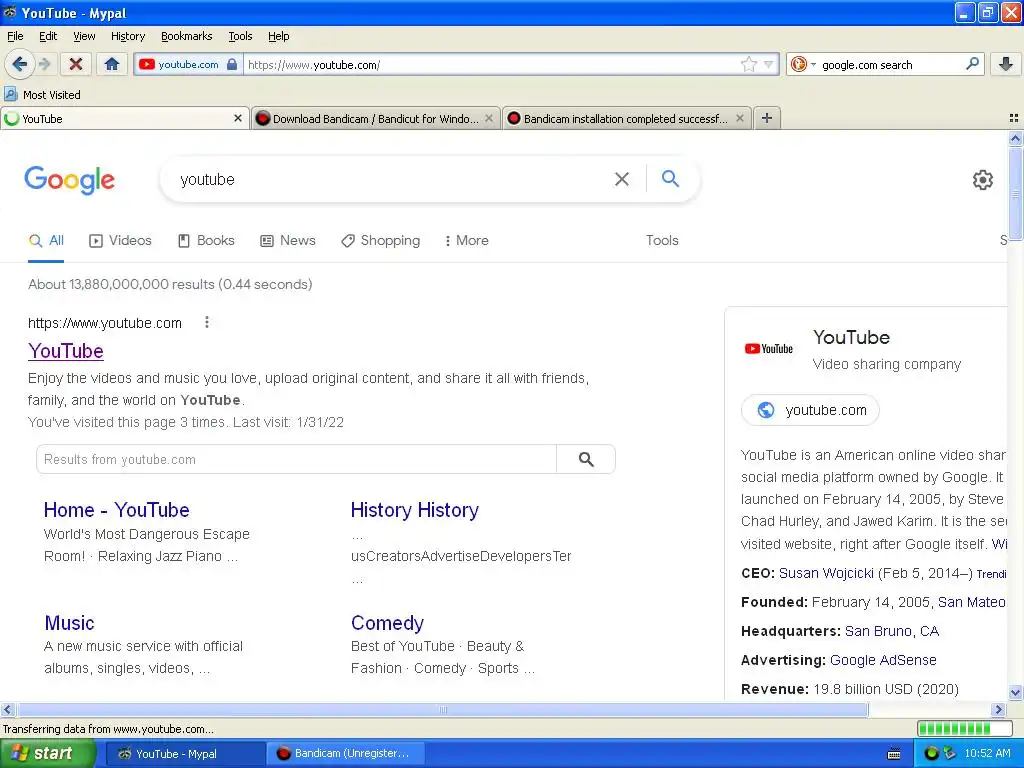The width and height of the screenshot is (1024, 768).
Task: Select the Books results filter
Action: click(206, 240)
